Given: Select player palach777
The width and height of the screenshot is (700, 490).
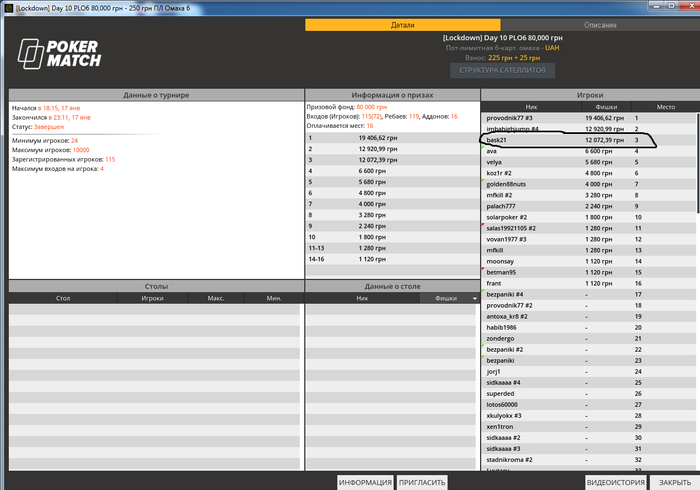Looking at the screenshot, I should pos(588,206).
